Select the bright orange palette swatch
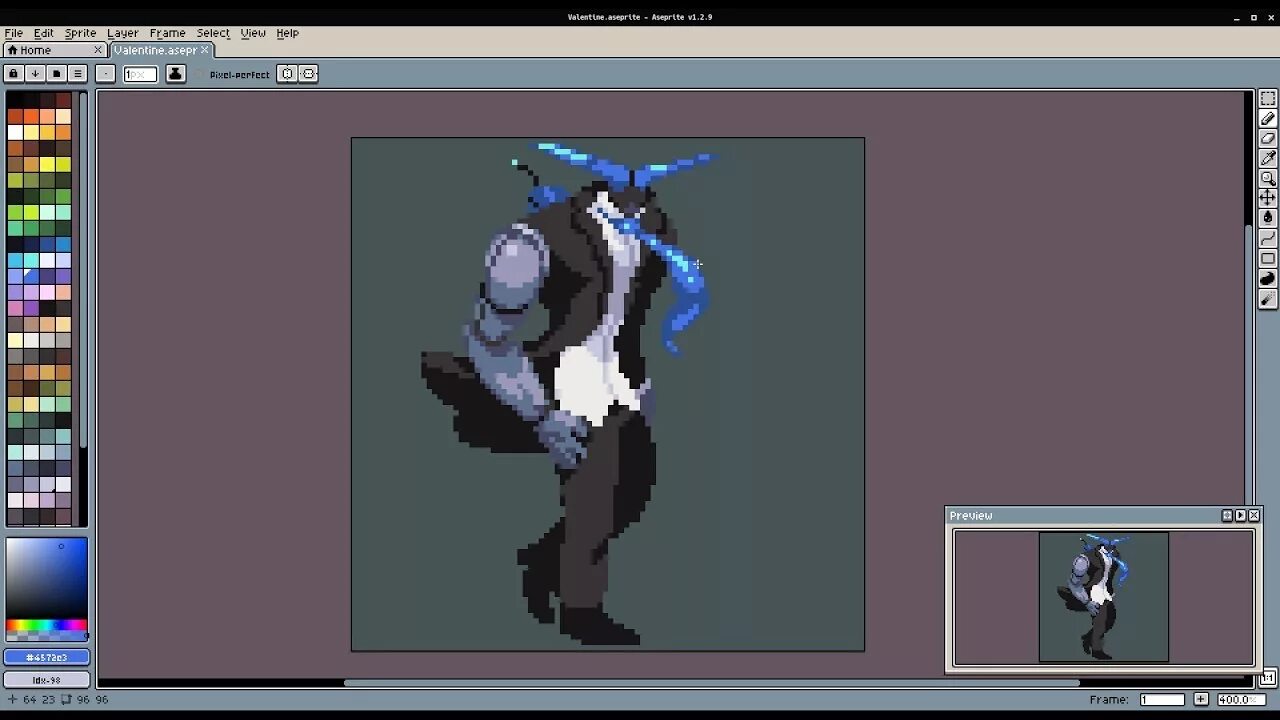This screenshot has width=1280, height=720. coord(31,116)
